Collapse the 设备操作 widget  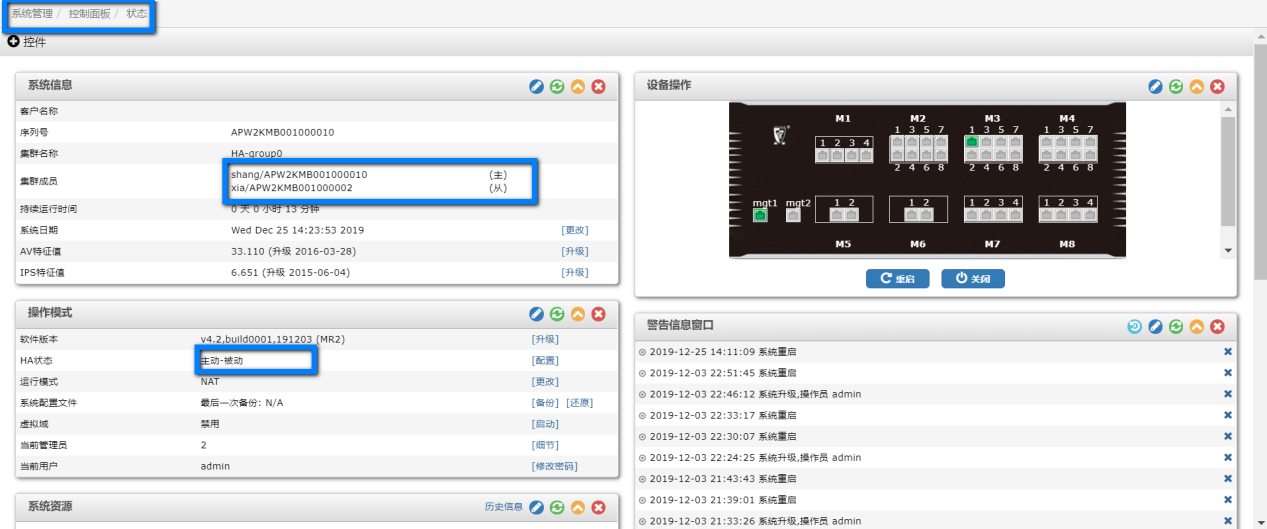[1197, 87]
